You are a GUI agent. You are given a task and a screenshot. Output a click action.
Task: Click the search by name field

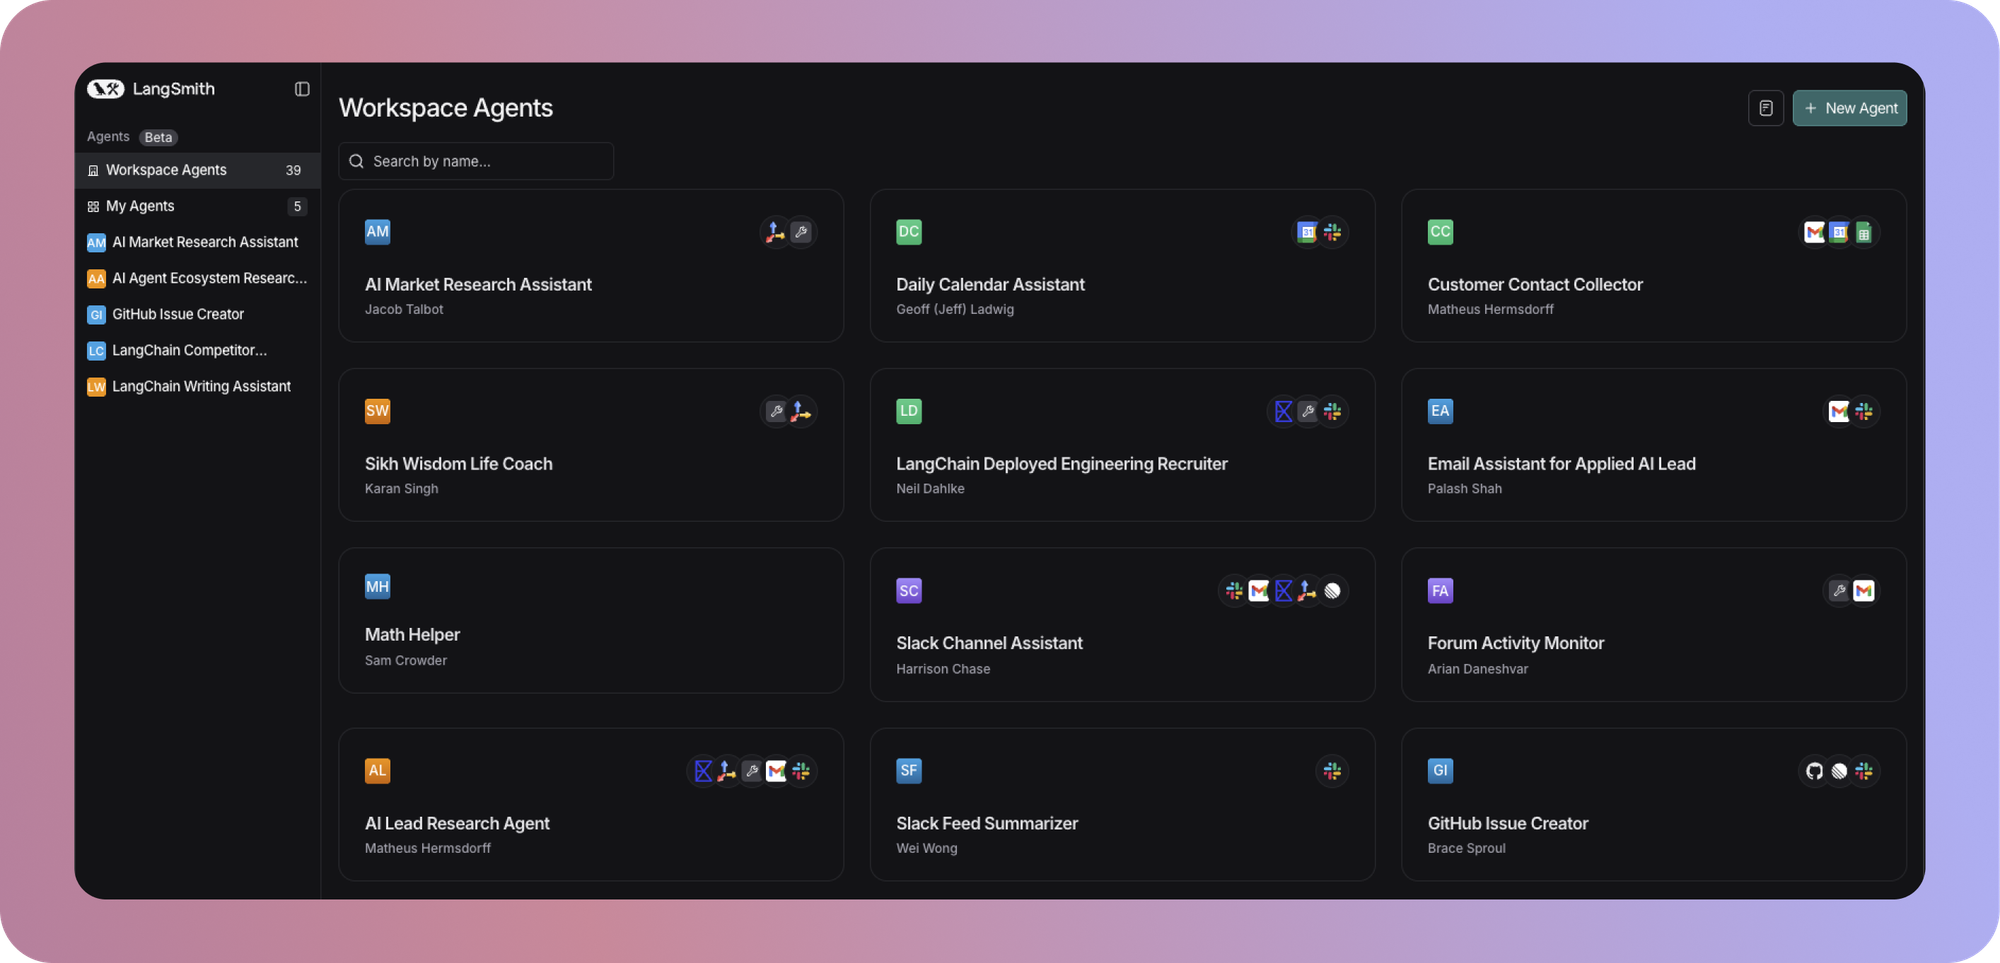476,161
